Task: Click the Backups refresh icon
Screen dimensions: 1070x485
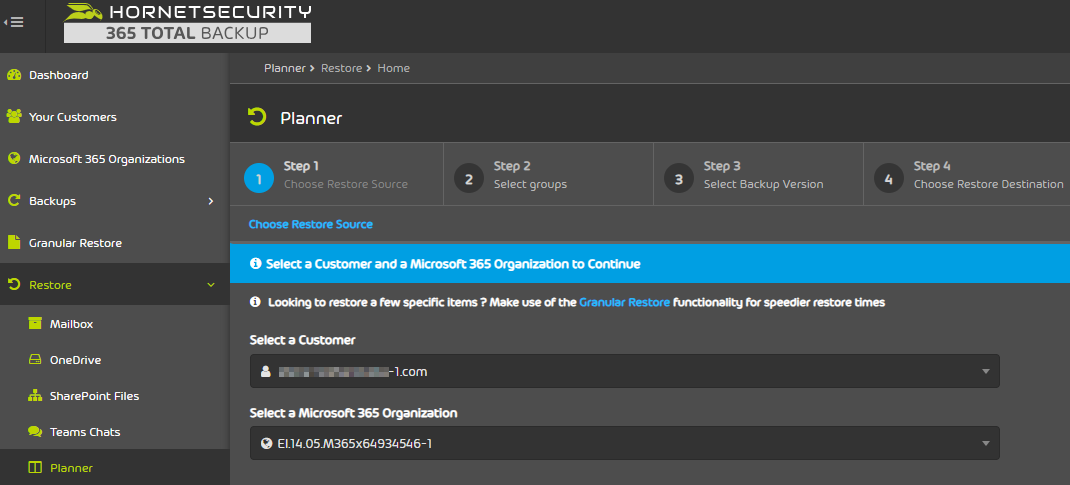Action: (14, 201)
